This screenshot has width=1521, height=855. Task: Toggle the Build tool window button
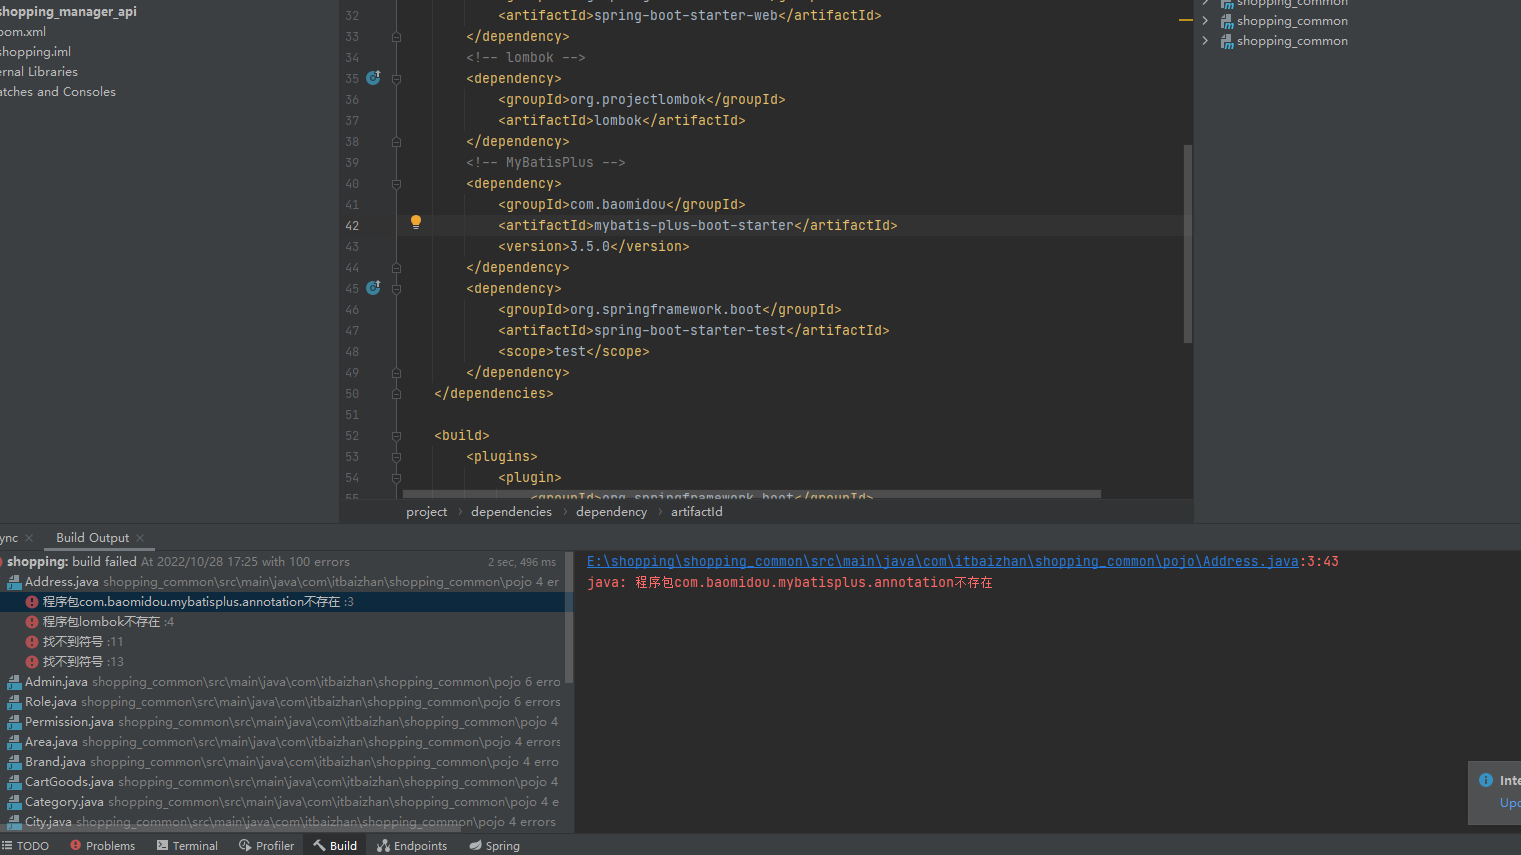[x=335, y=846]
